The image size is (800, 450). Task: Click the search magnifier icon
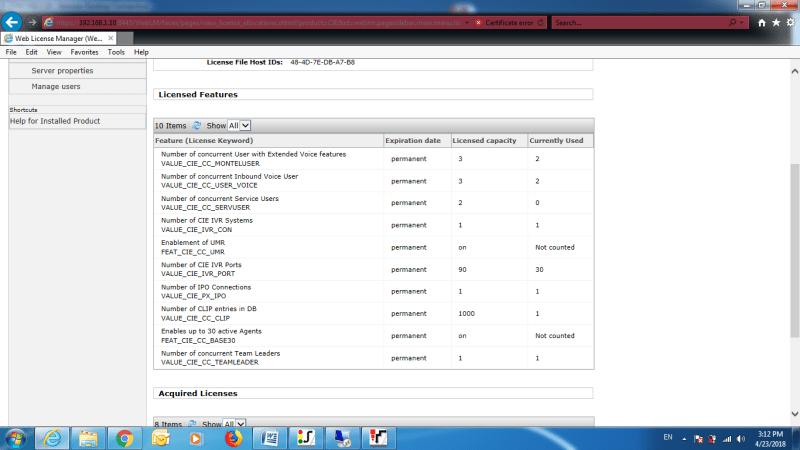pos(732,22)
